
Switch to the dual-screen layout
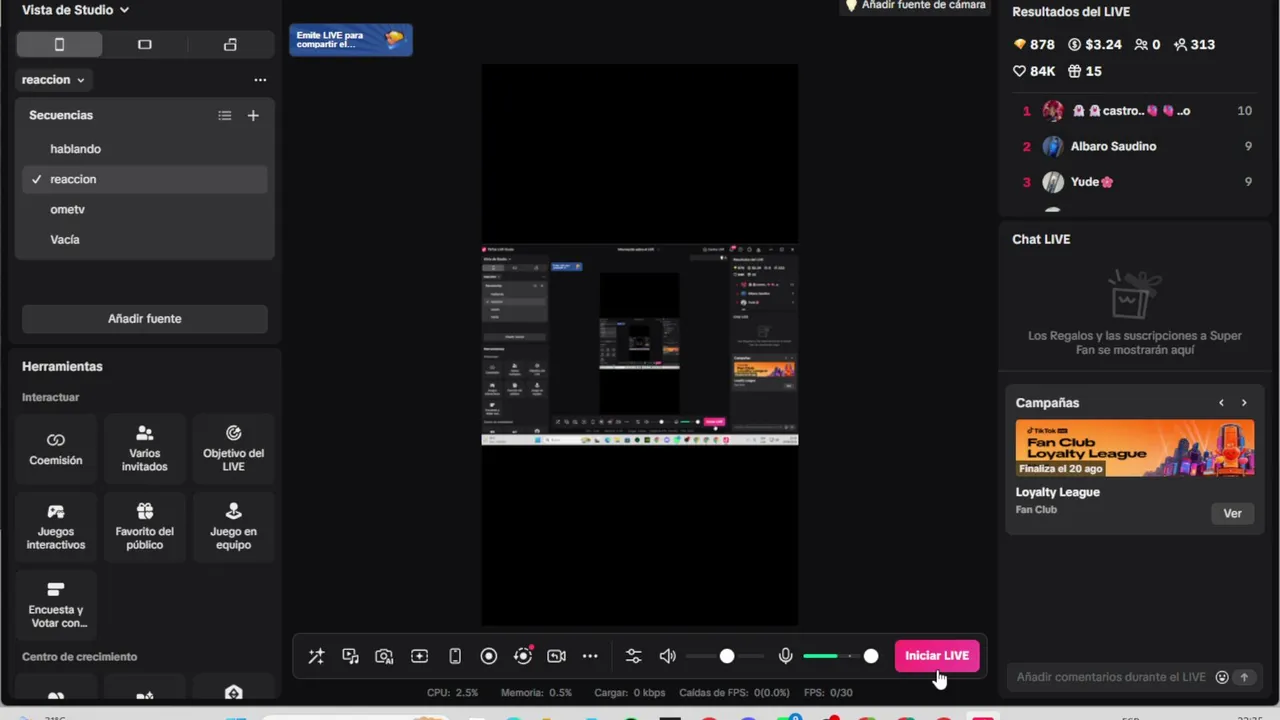[230, 45]
